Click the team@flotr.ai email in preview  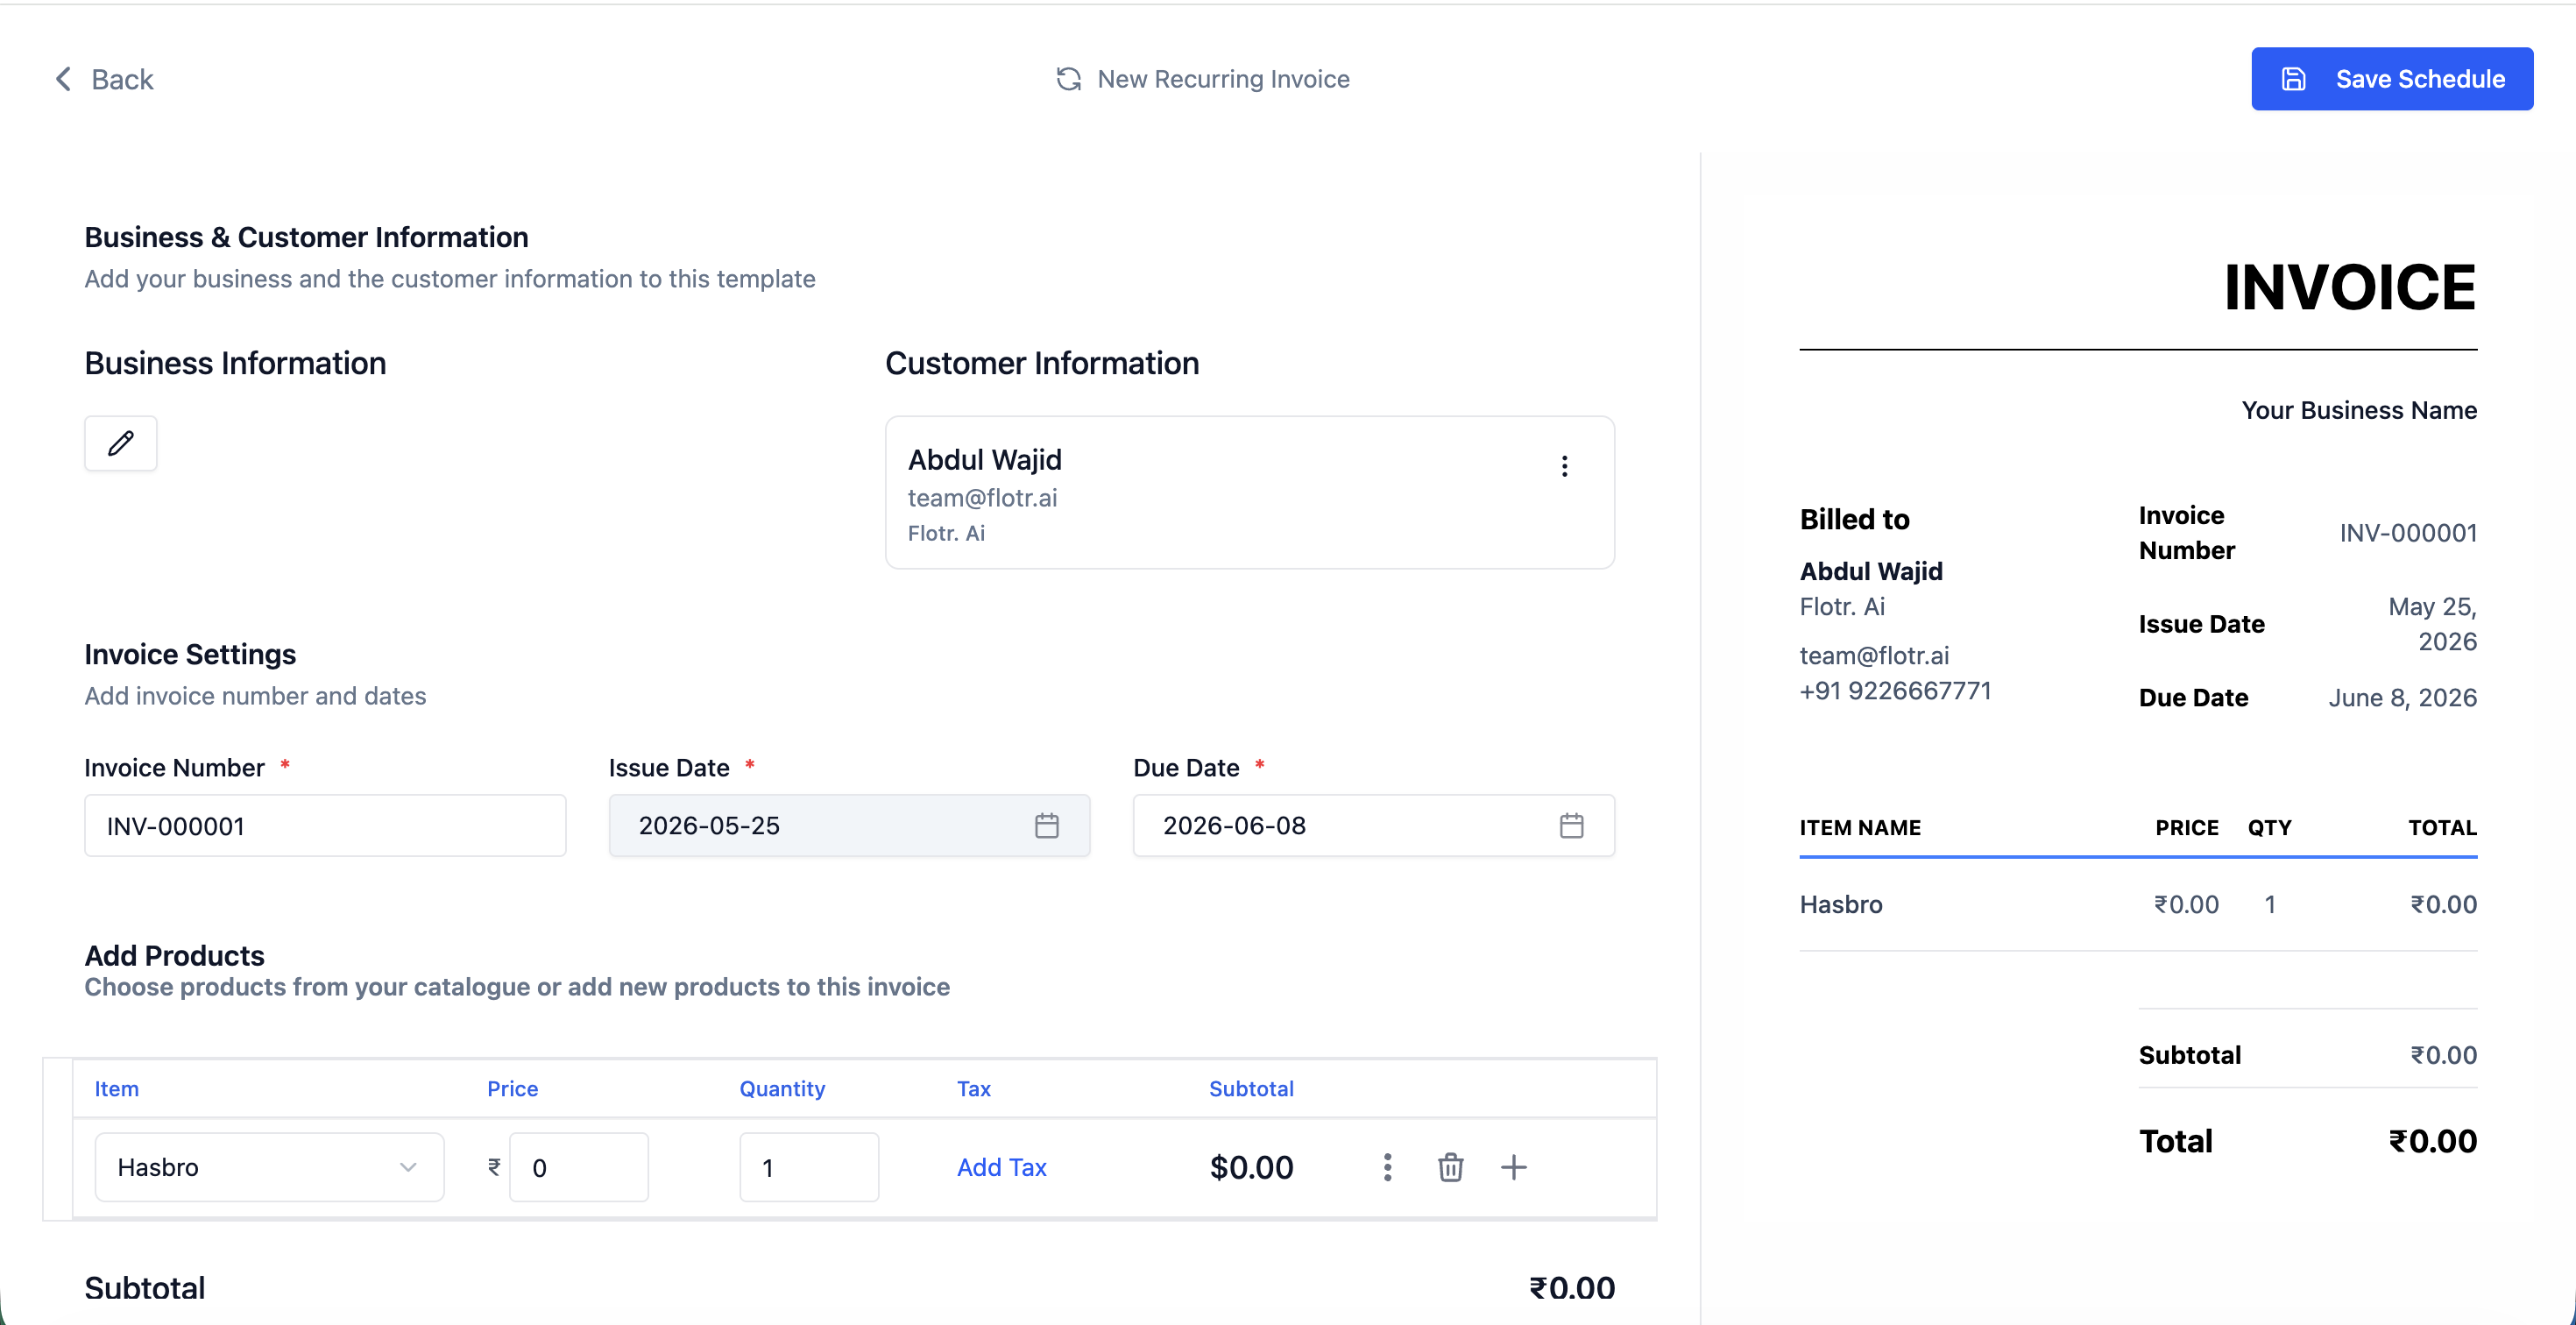(1874, 655)
